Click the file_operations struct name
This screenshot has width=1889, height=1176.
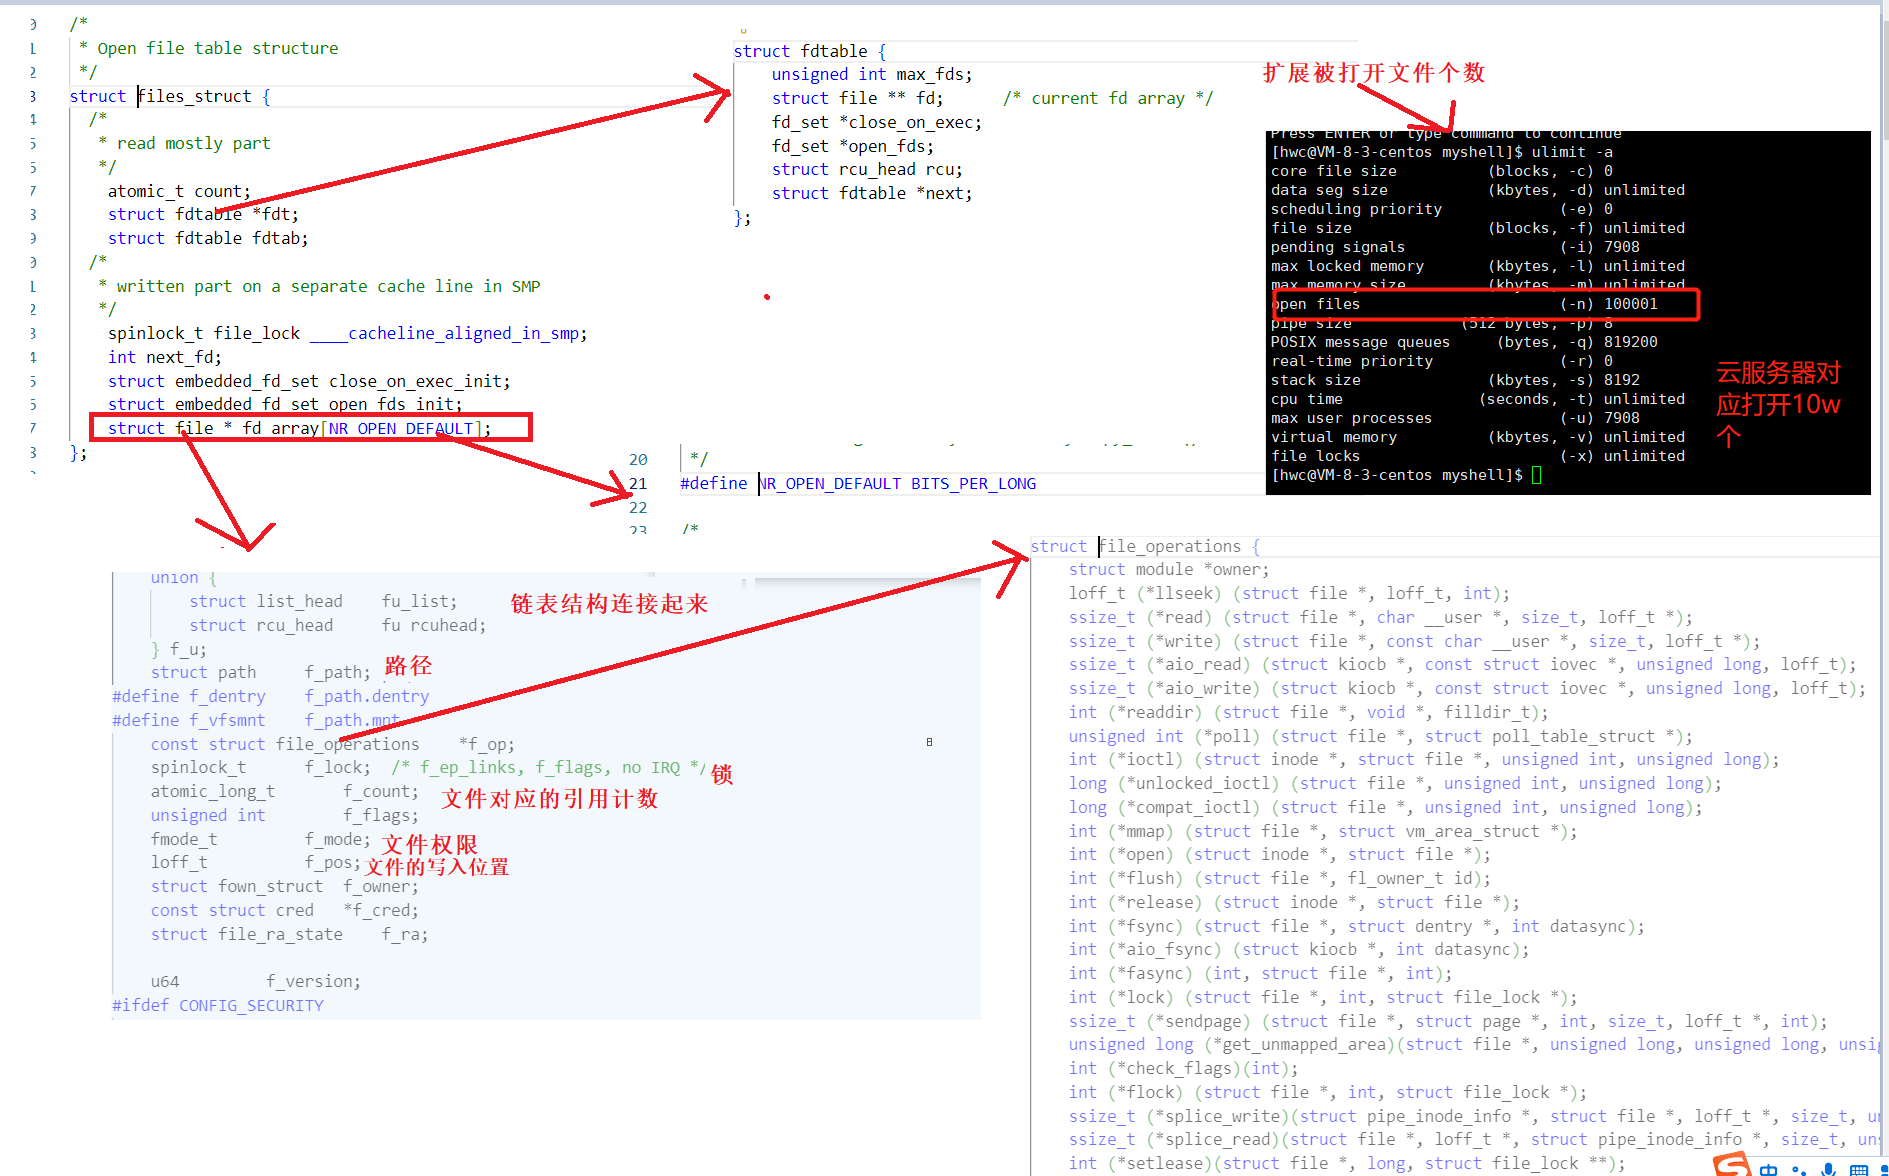pyautogui.click(x=1170, y=546)
